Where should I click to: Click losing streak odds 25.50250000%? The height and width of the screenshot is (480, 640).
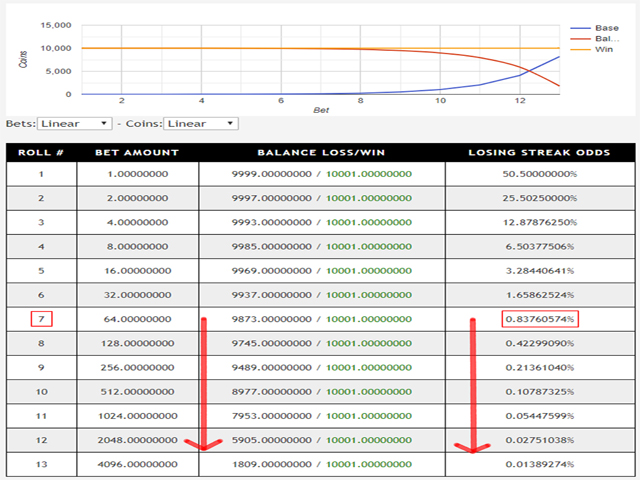coord(540,198)
